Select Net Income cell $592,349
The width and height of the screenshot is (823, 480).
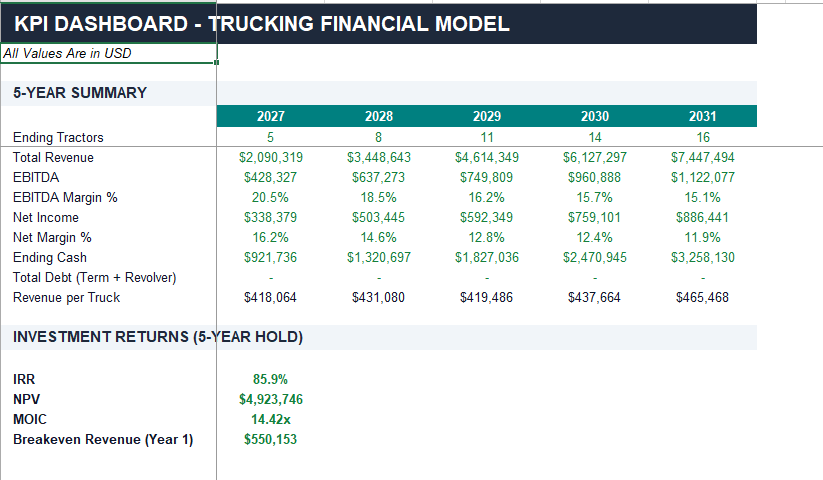(487, 217)
